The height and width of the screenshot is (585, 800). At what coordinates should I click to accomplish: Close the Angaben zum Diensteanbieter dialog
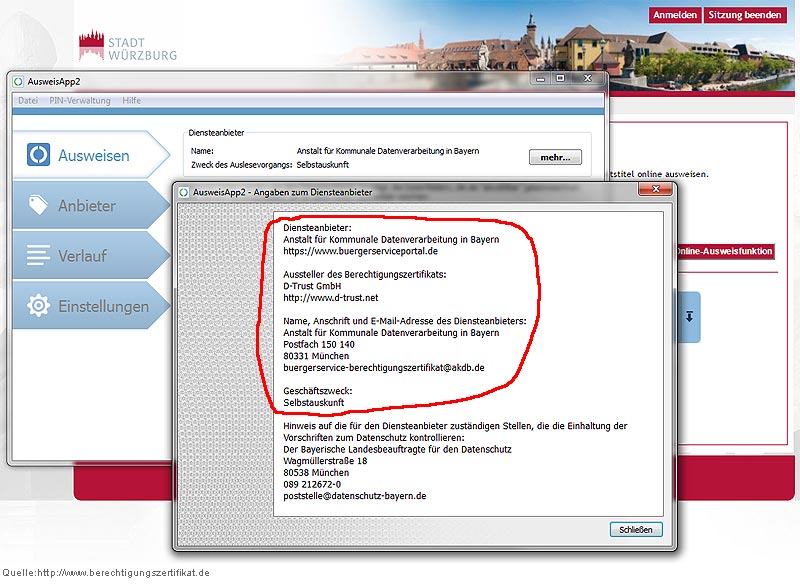pos(656,189)
